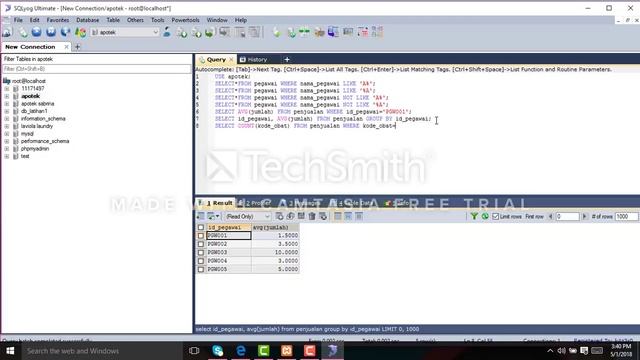Select the test database in tree
The width and height of the screenshot is (640, 360).
25,156
